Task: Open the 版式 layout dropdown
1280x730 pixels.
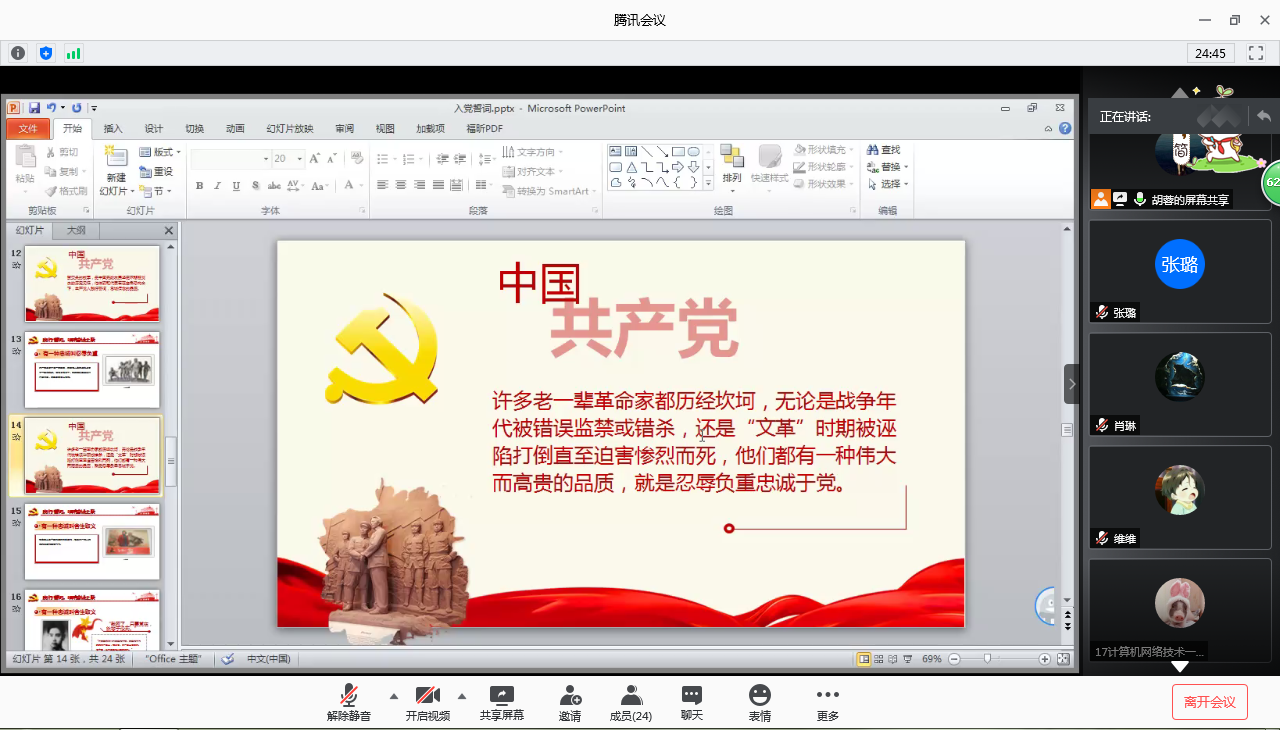Action: [160, 152]
